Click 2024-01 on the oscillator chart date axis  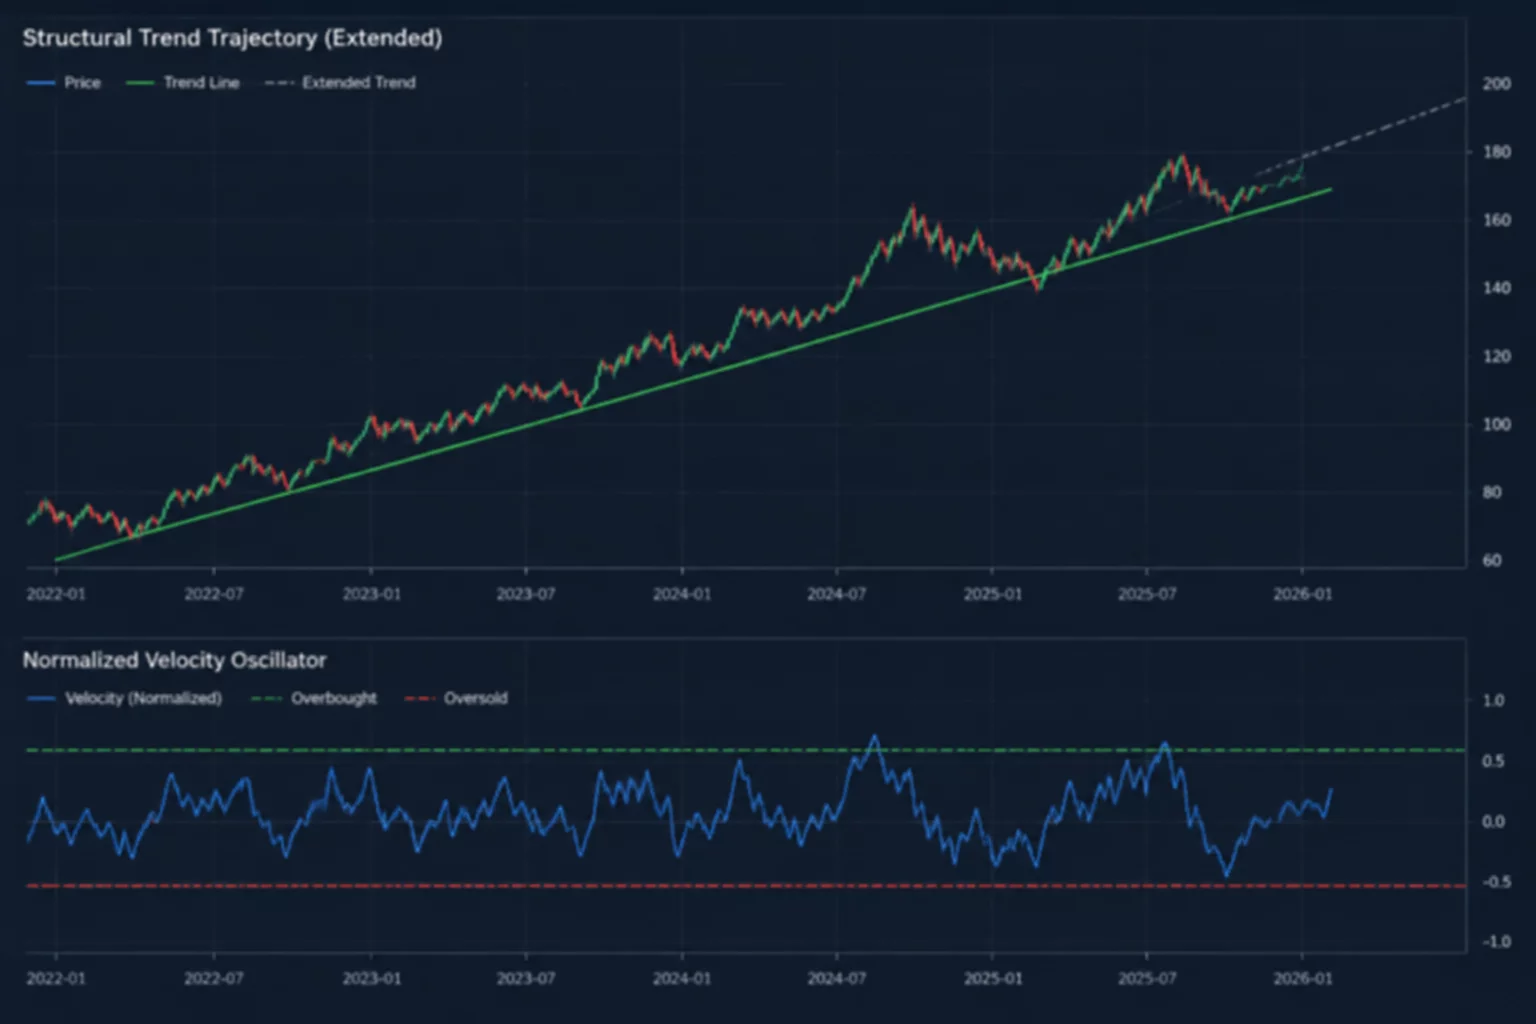pos(682,978)
